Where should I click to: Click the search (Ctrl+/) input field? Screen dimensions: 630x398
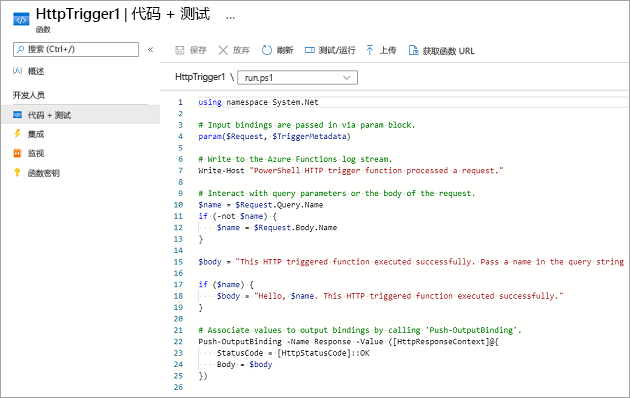(76, 49)
